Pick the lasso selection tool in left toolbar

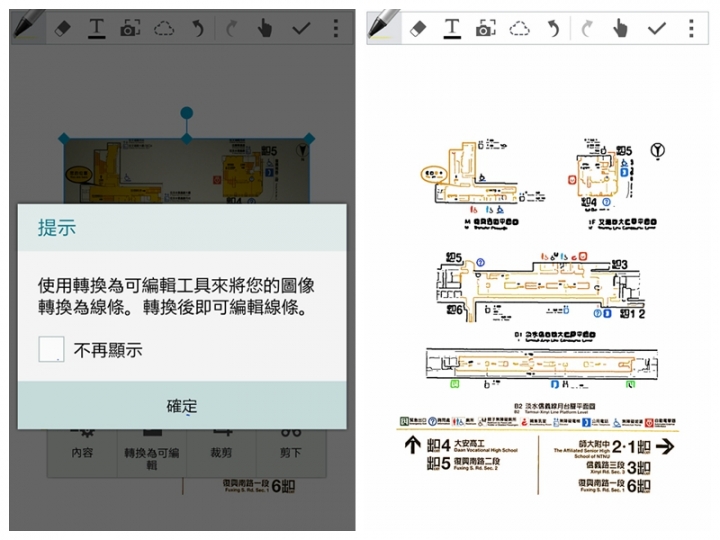(164, 29)
